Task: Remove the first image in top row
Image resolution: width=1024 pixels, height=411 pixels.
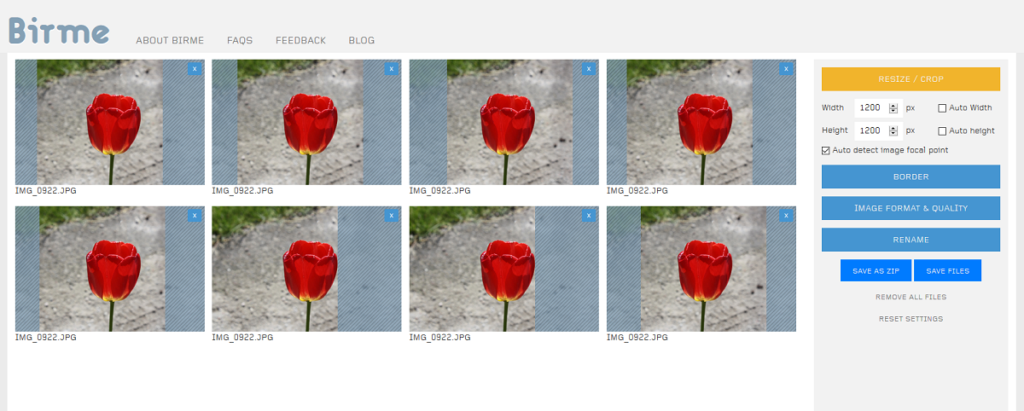Action: pyautogui.click(x=194, y=69)
